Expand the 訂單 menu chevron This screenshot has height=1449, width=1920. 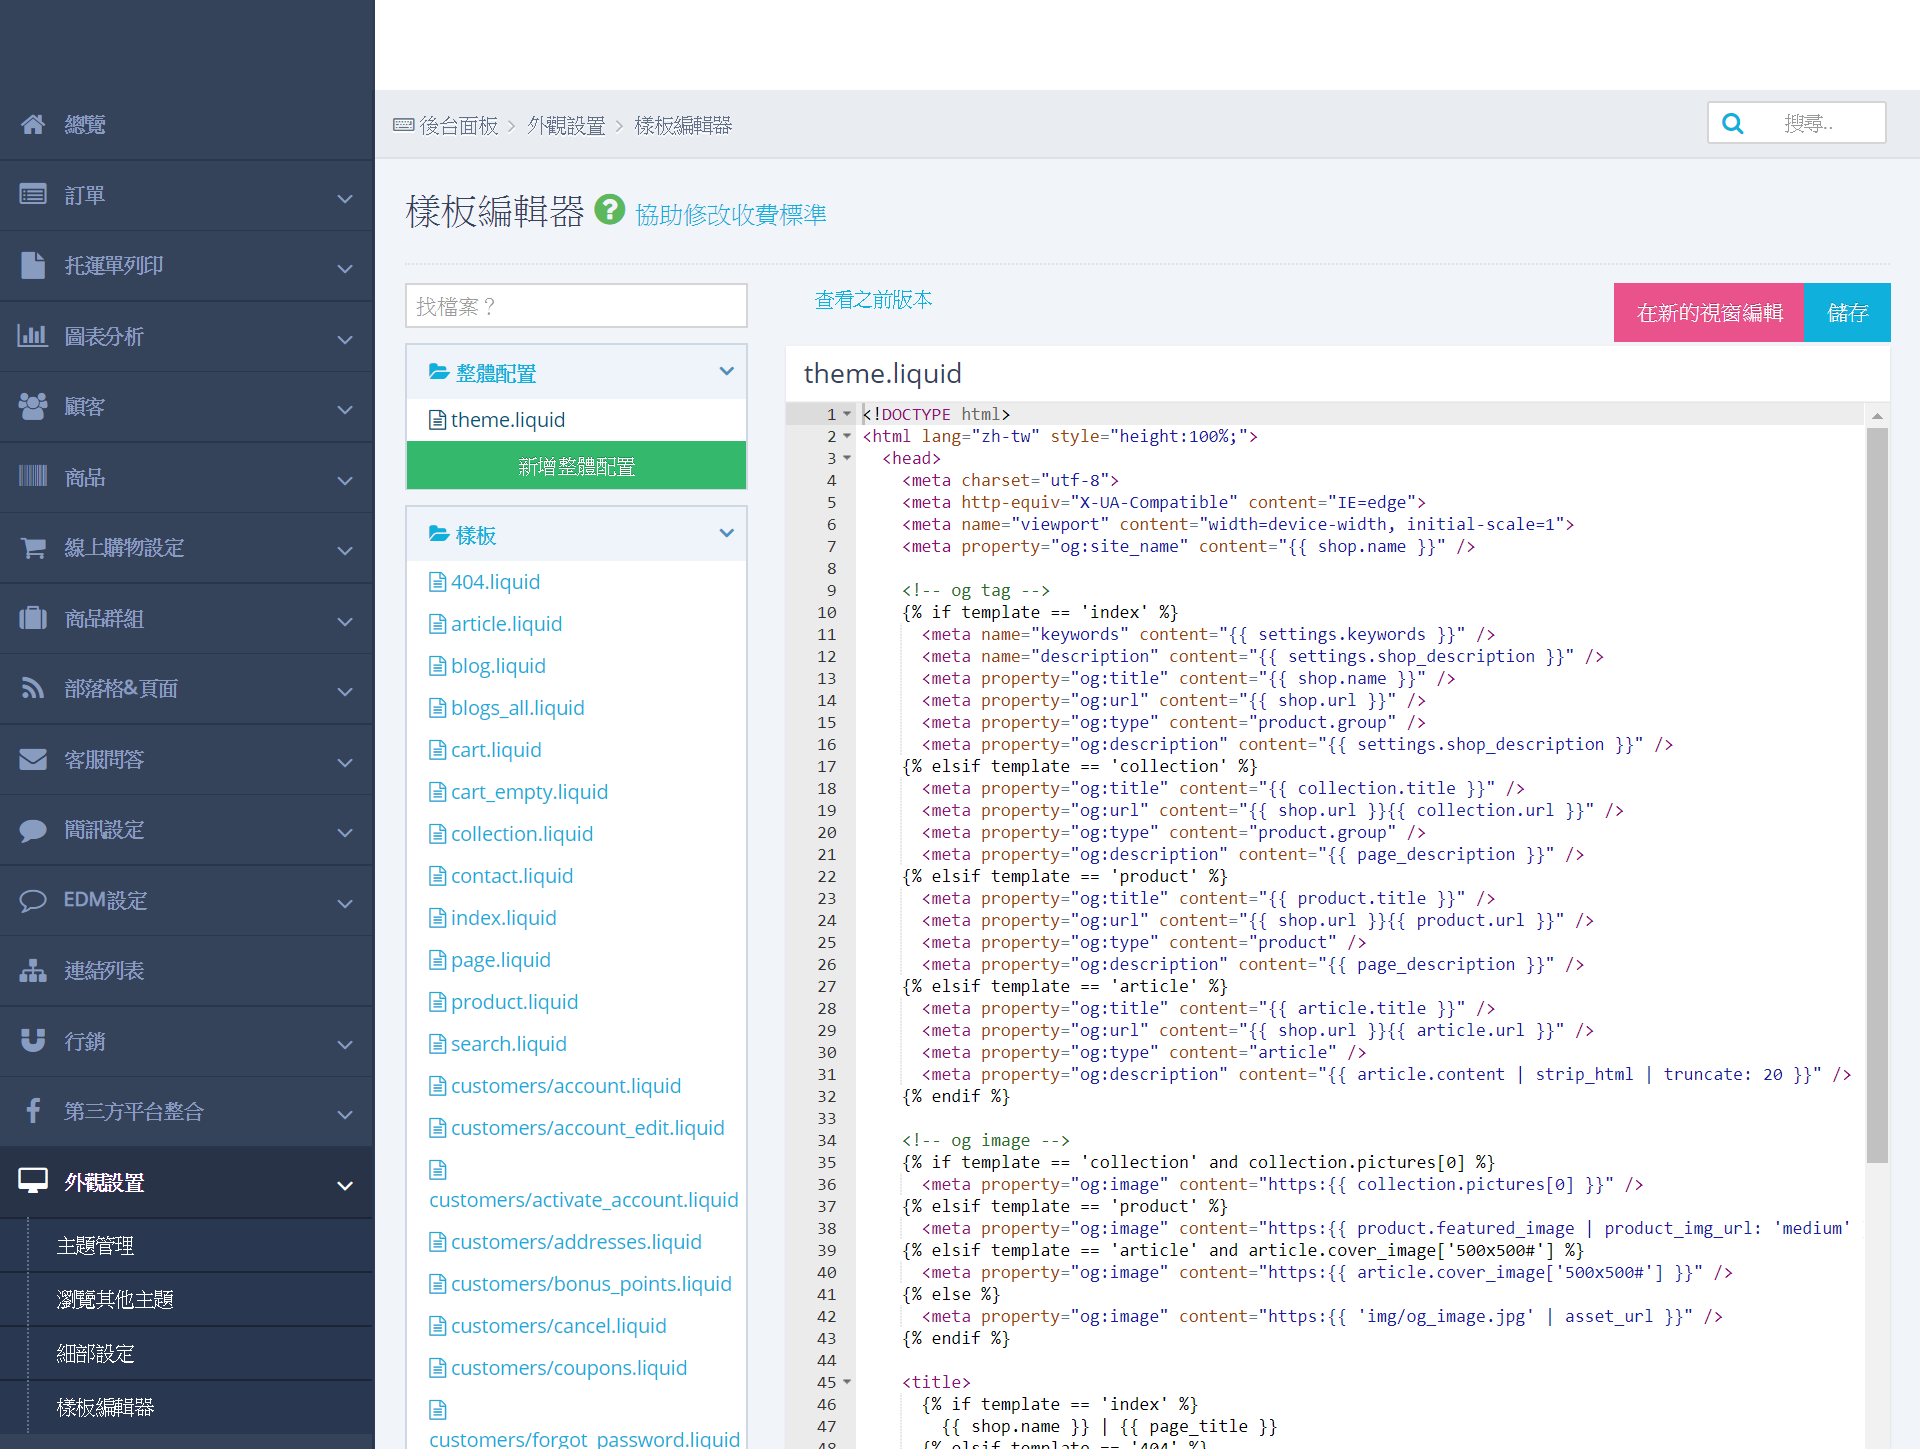click(345, 198)
